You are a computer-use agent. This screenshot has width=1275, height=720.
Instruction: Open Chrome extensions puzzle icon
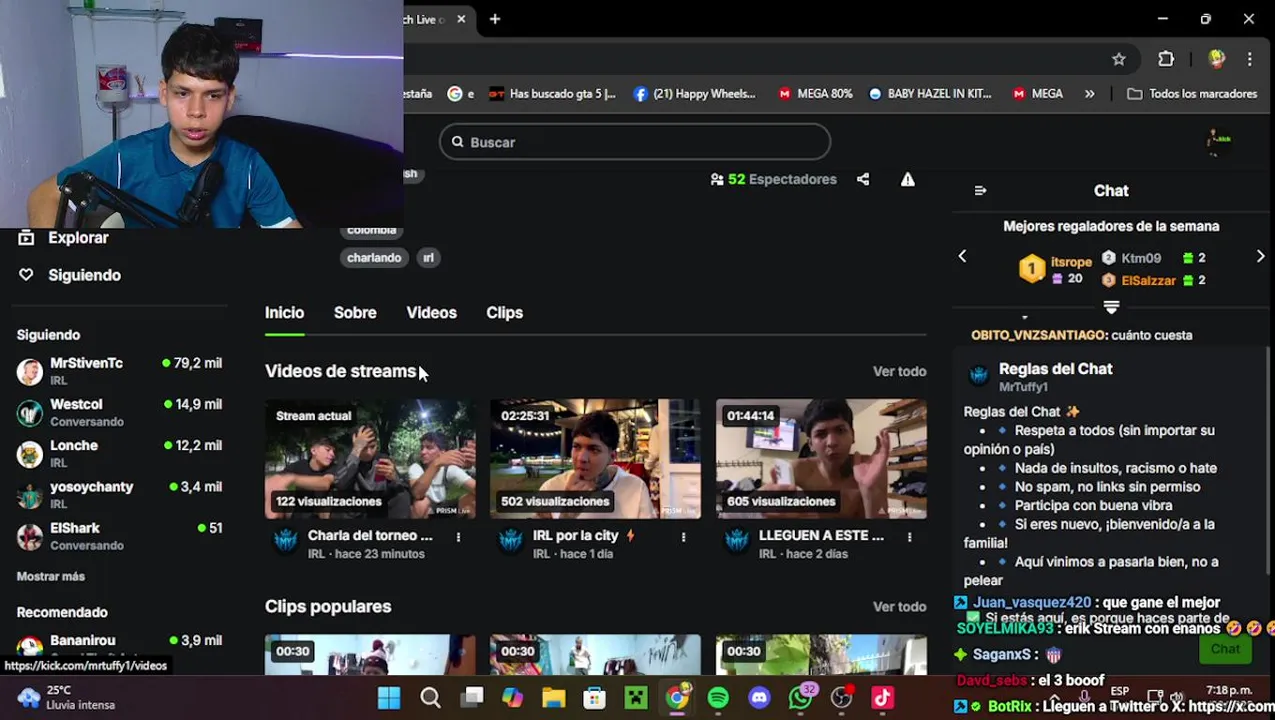(x=1166, y=59)
